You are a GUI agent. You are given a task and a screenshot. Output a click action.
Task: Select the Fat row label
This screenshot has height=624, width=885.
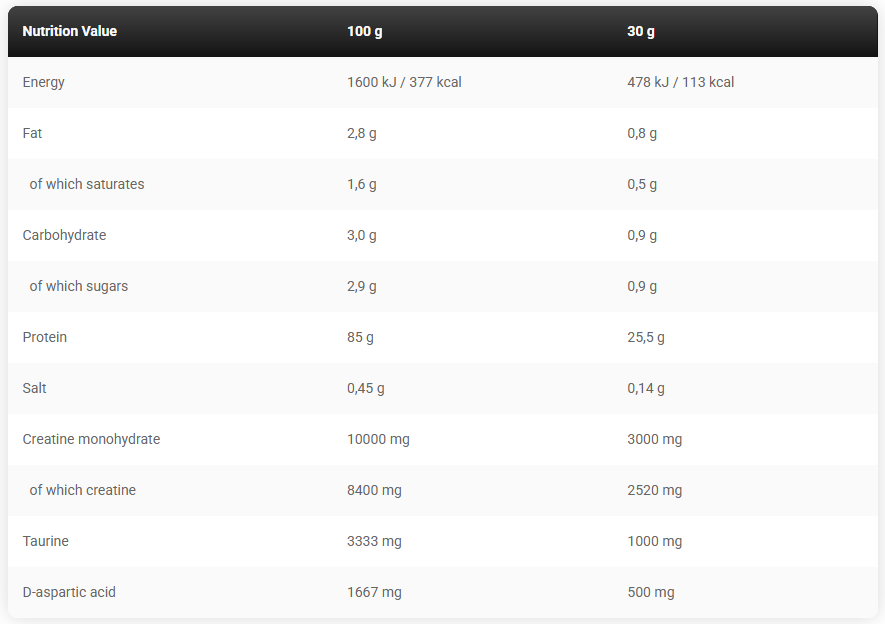coord(33,133)
